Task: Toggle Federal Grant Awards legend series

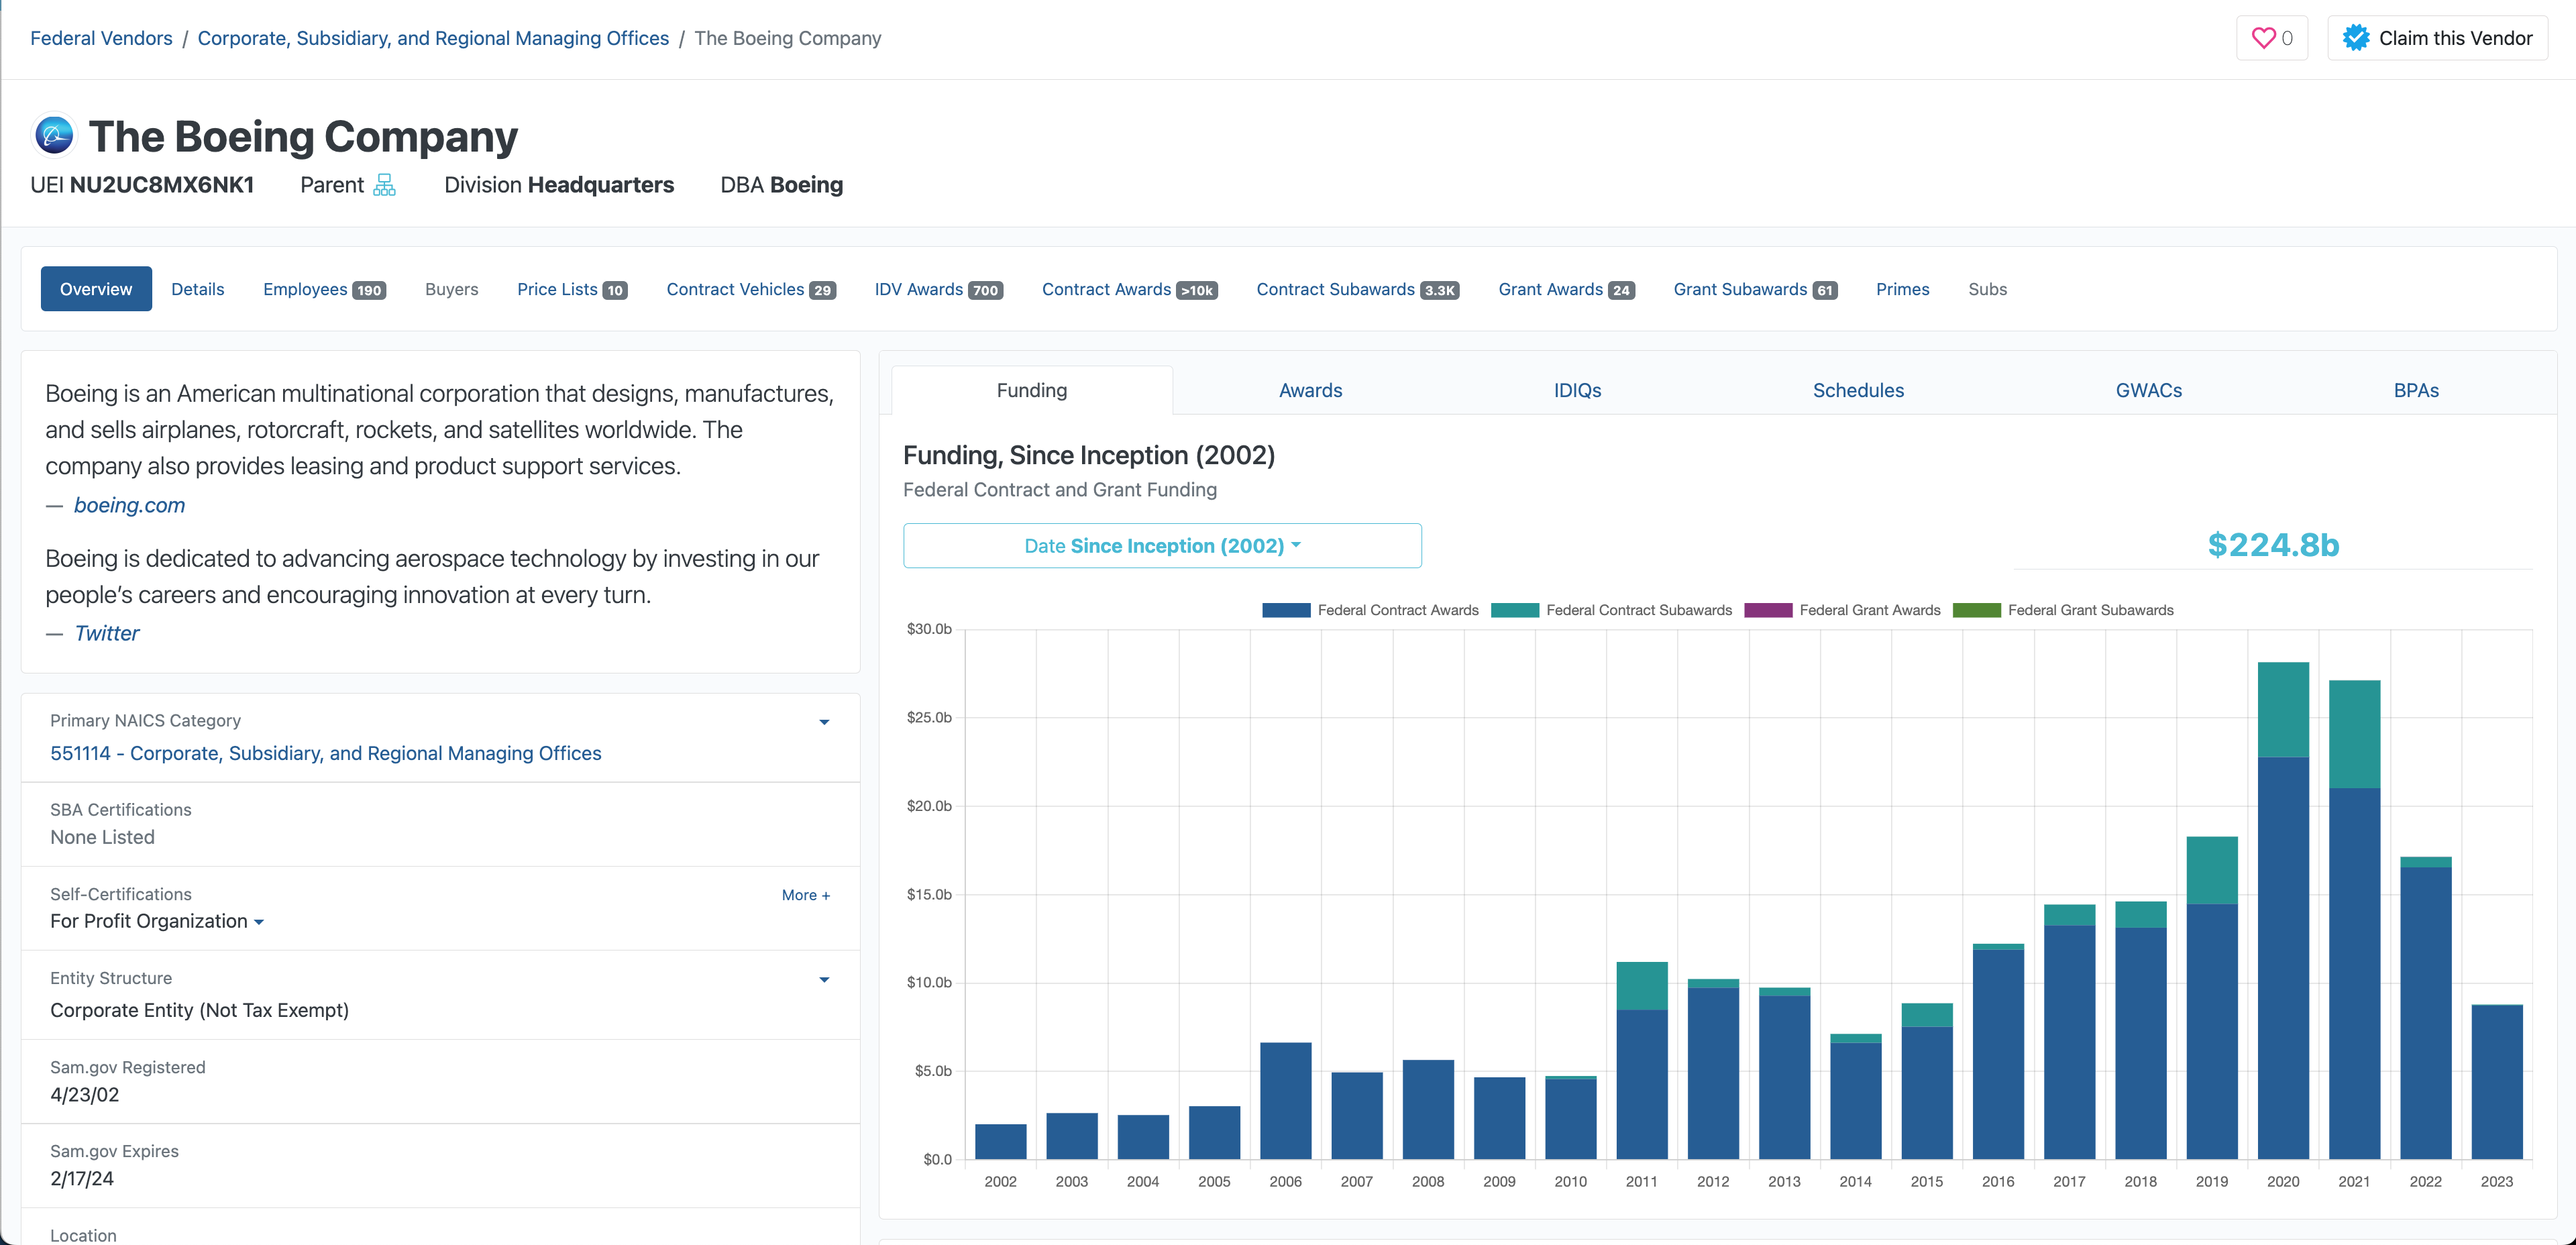Action: tap(1842, 610)
